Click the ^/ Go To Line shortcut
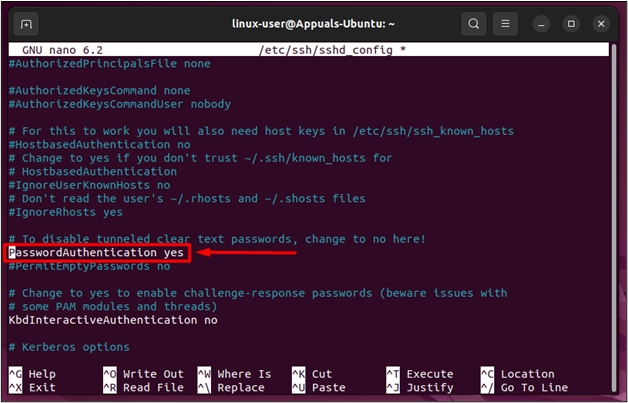 click(x=524, y=387)
